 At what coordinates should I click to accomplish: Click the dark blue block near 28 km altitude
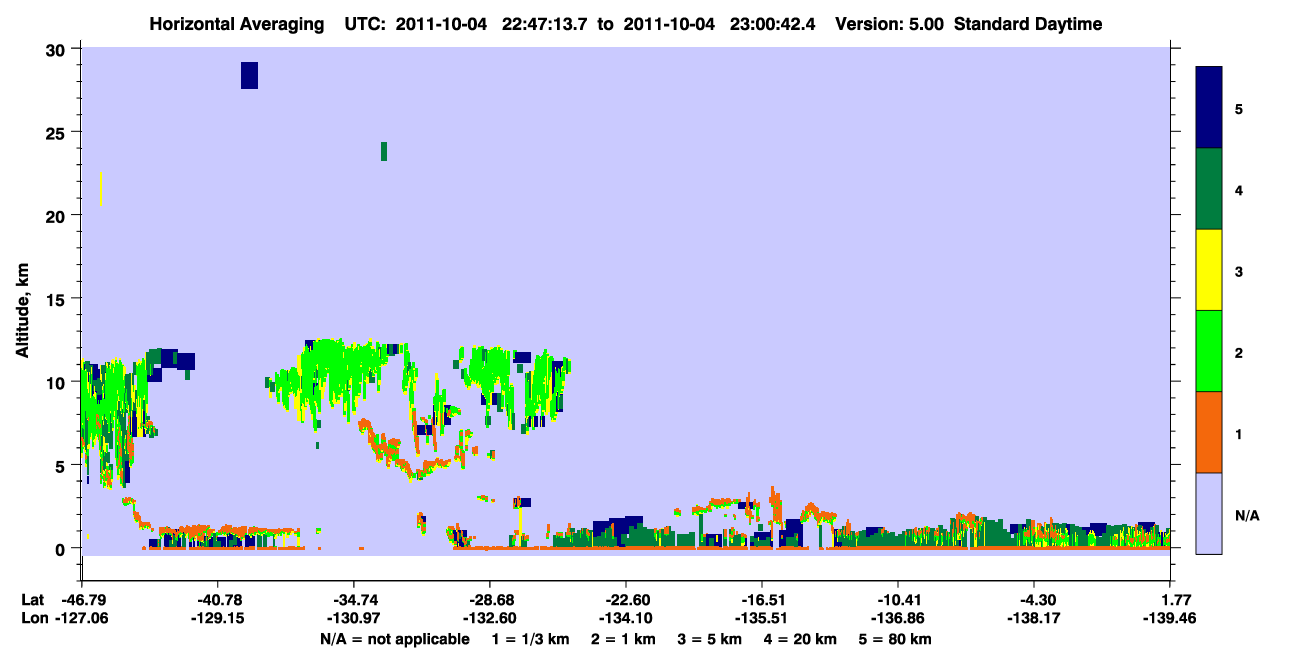(x=249, y=75)
